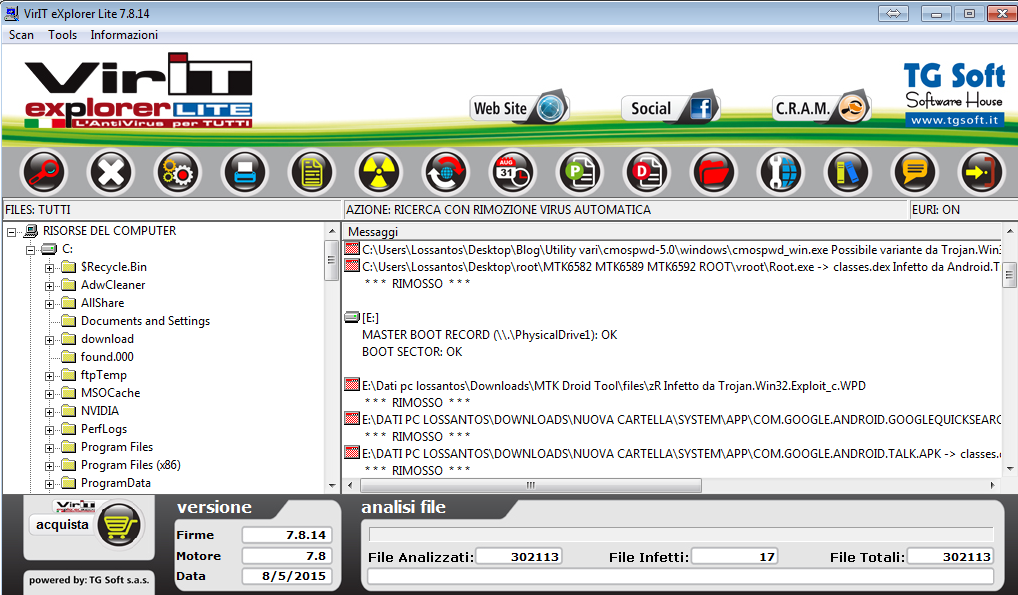Click the File Infetti value 17
The width and height of the screenshot is (1018, 595).
pos(734,557)
